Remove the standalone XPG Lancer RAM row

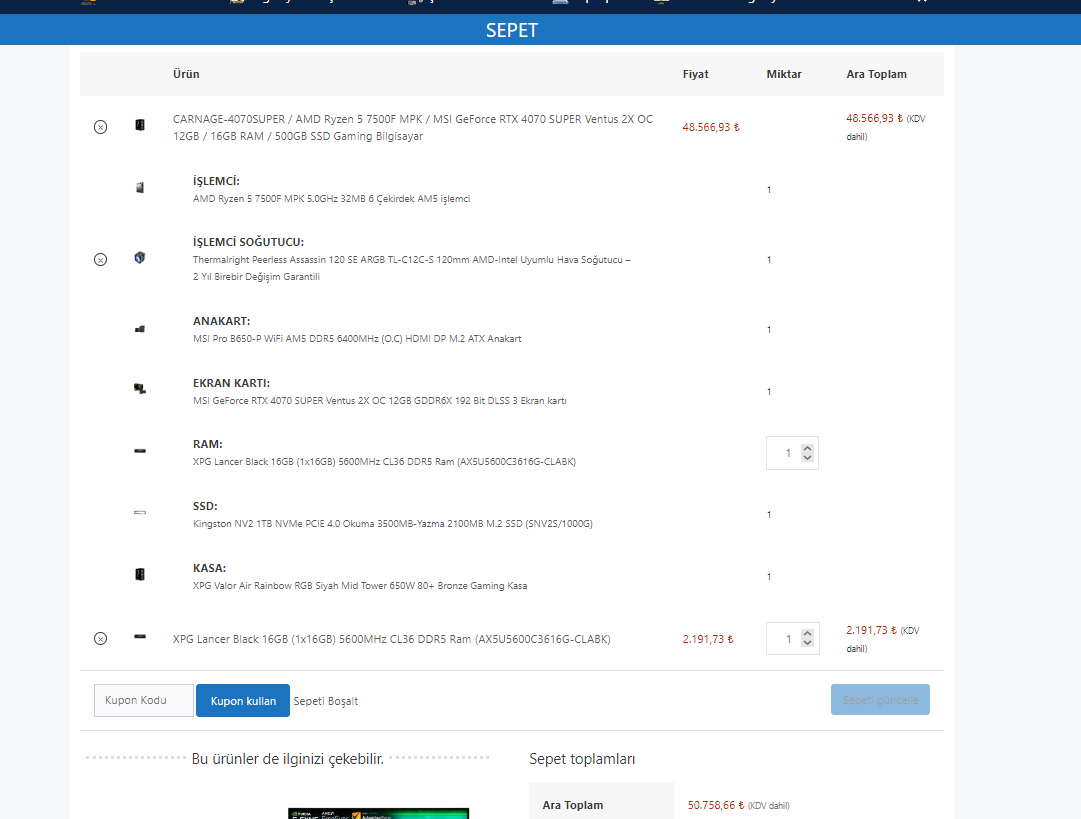click(x=101, y=638)
